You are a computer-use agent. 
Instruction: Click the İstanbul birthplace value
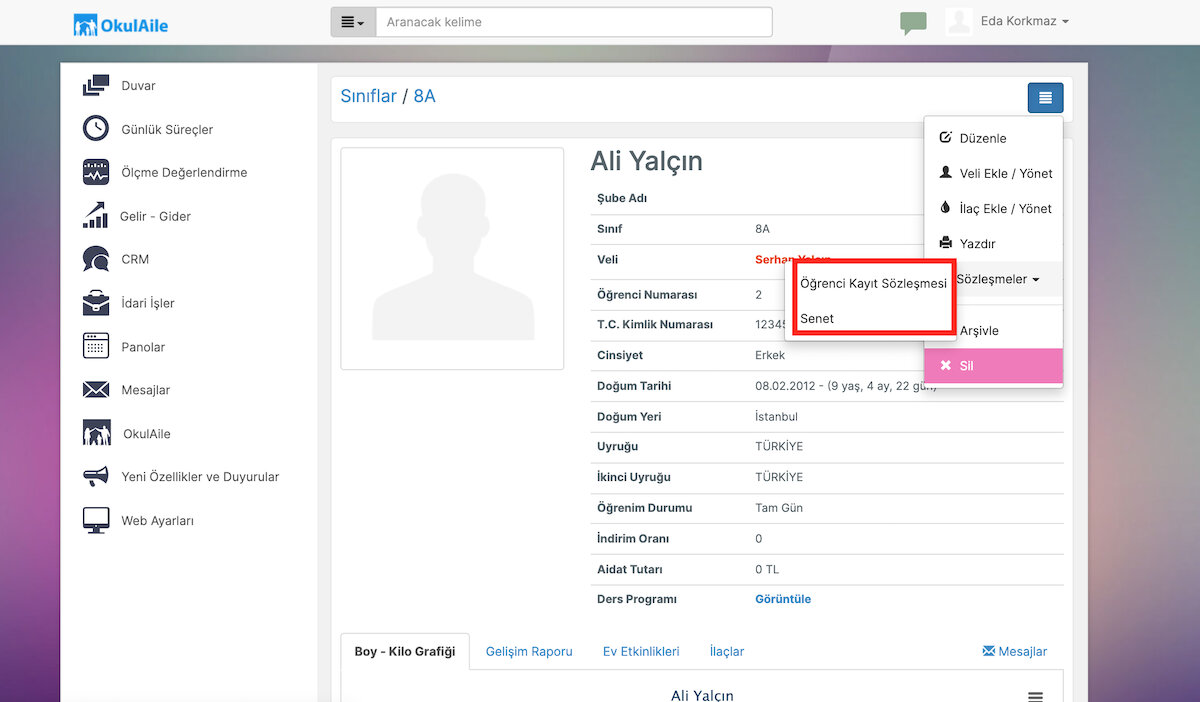(777, 416)
